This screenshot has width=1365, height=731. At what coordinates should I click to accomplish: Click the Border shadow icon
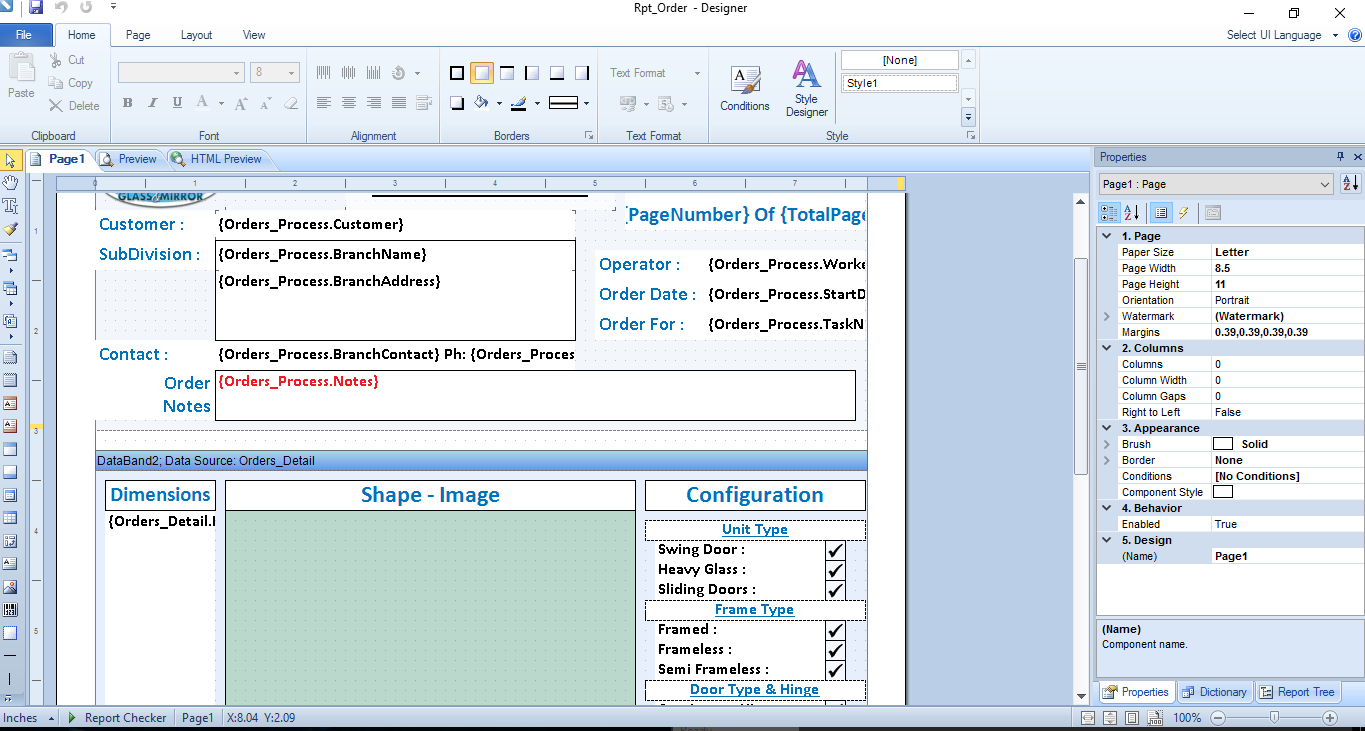tap(457, 103)
